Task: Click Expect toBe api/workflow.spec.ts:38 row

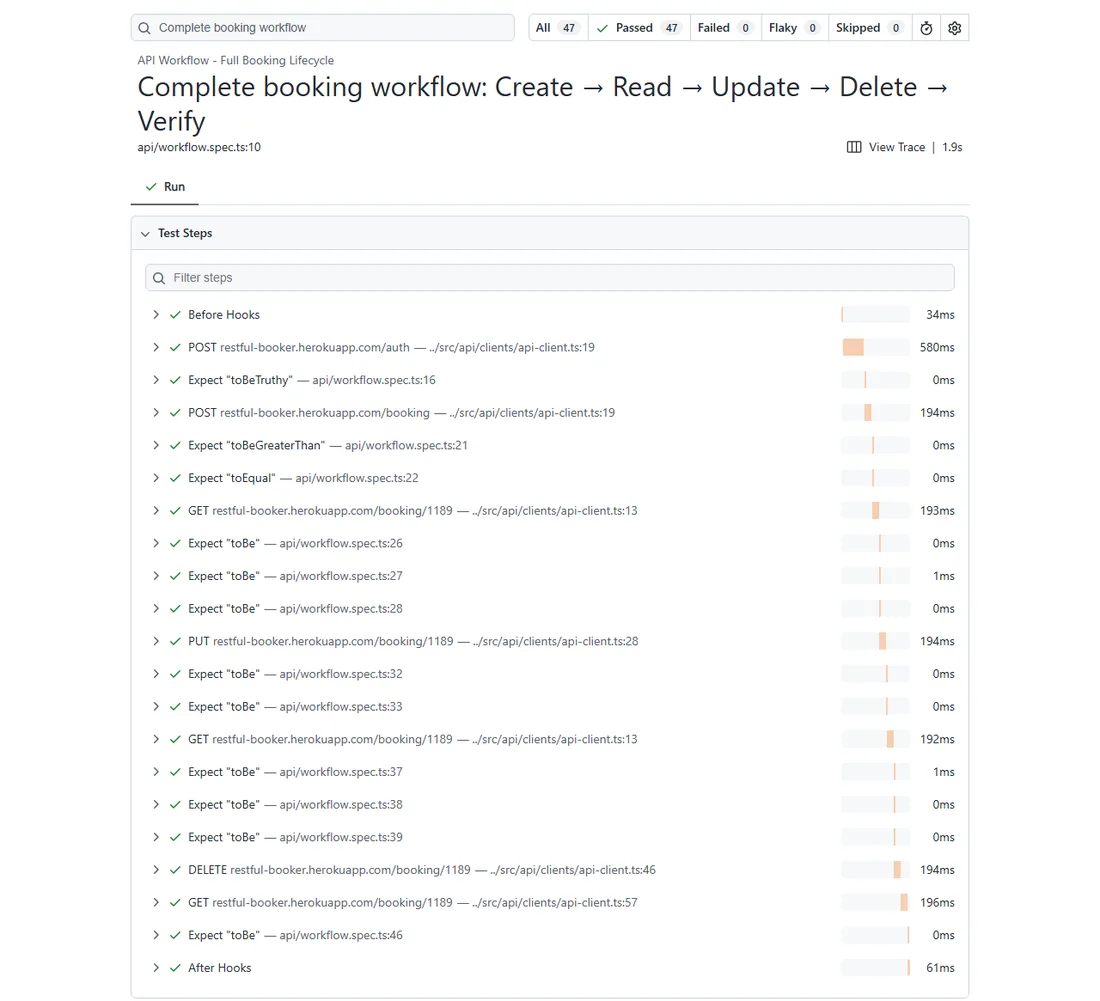Action: pyautogui.click(x=549, y=805)
